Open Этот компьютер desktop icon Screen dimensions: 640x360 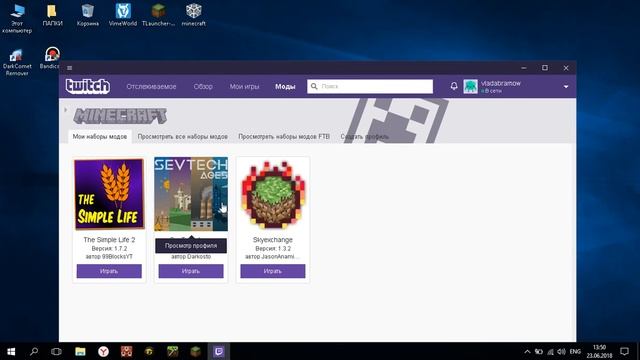(x=17, y=18)
